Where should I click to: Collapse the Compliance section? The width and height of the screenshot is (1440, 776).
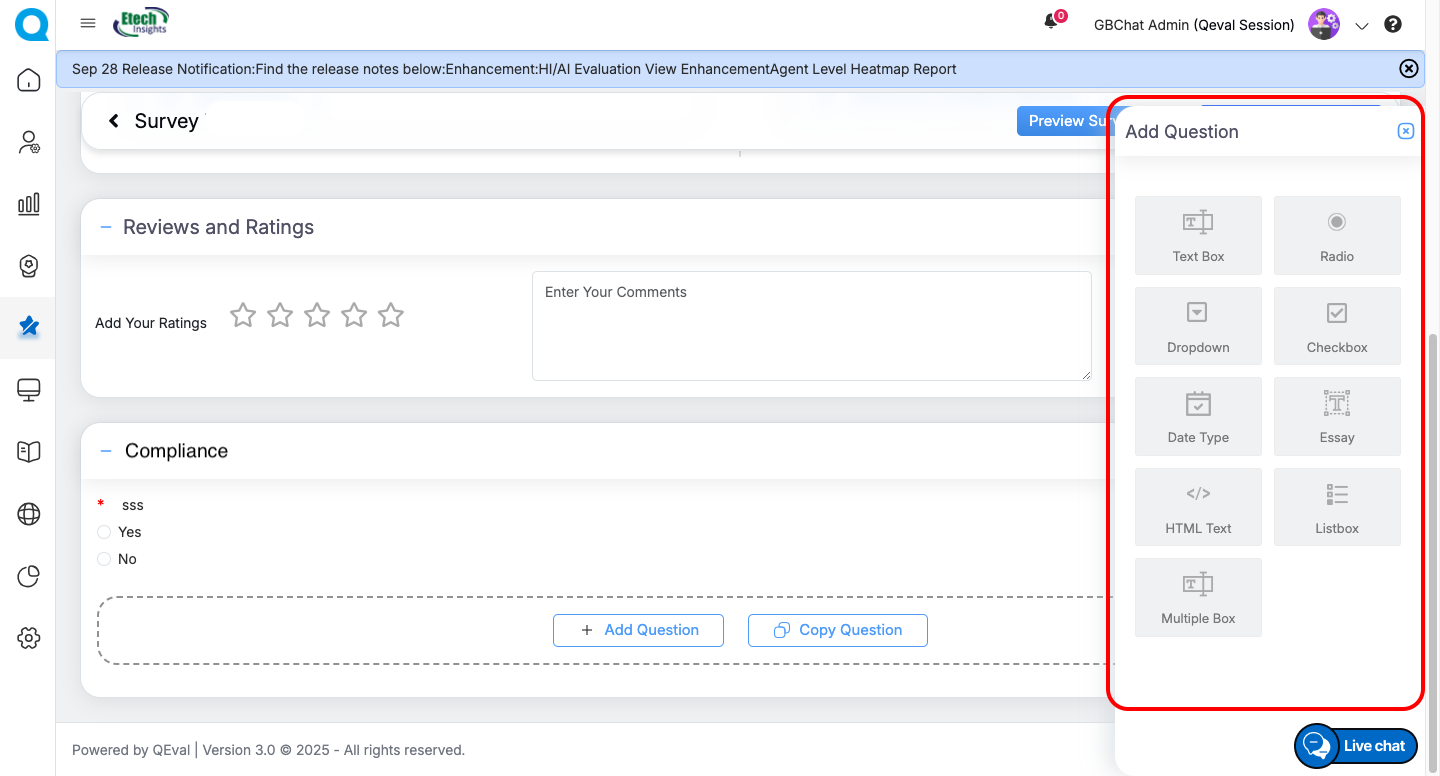pos(106,451)
